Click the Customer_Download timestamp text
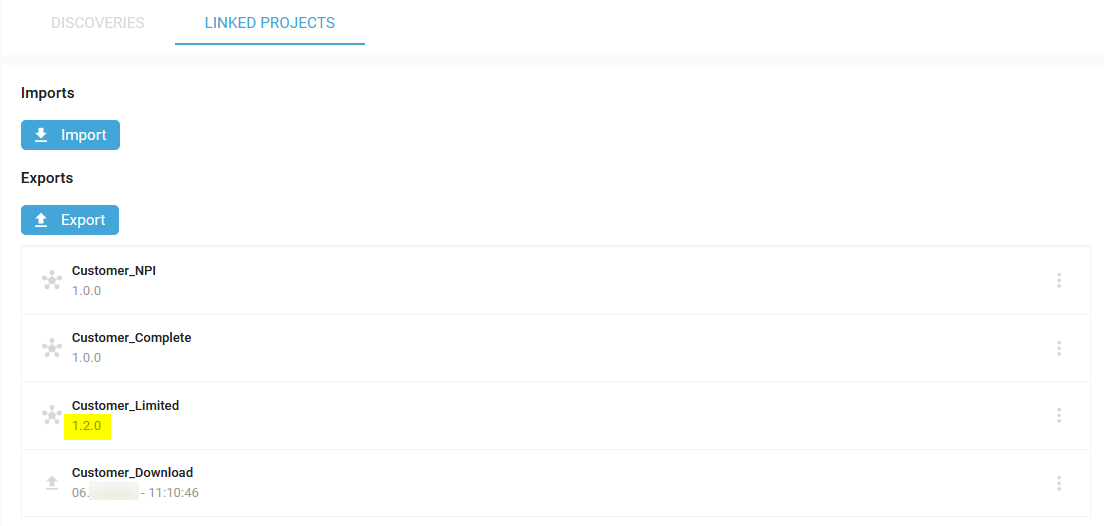 point(135,493)
